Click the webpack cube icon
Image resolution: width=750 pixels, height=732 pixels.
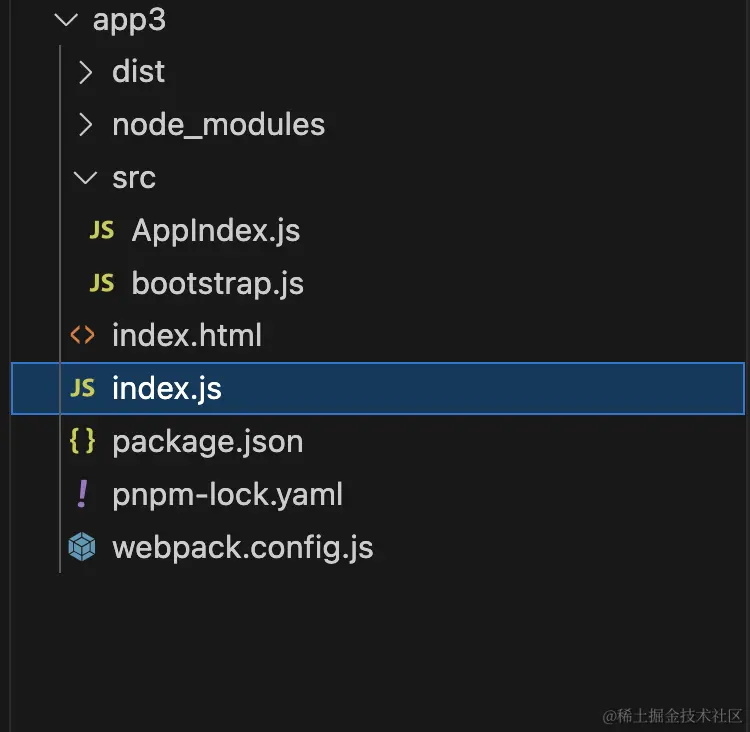82,547
